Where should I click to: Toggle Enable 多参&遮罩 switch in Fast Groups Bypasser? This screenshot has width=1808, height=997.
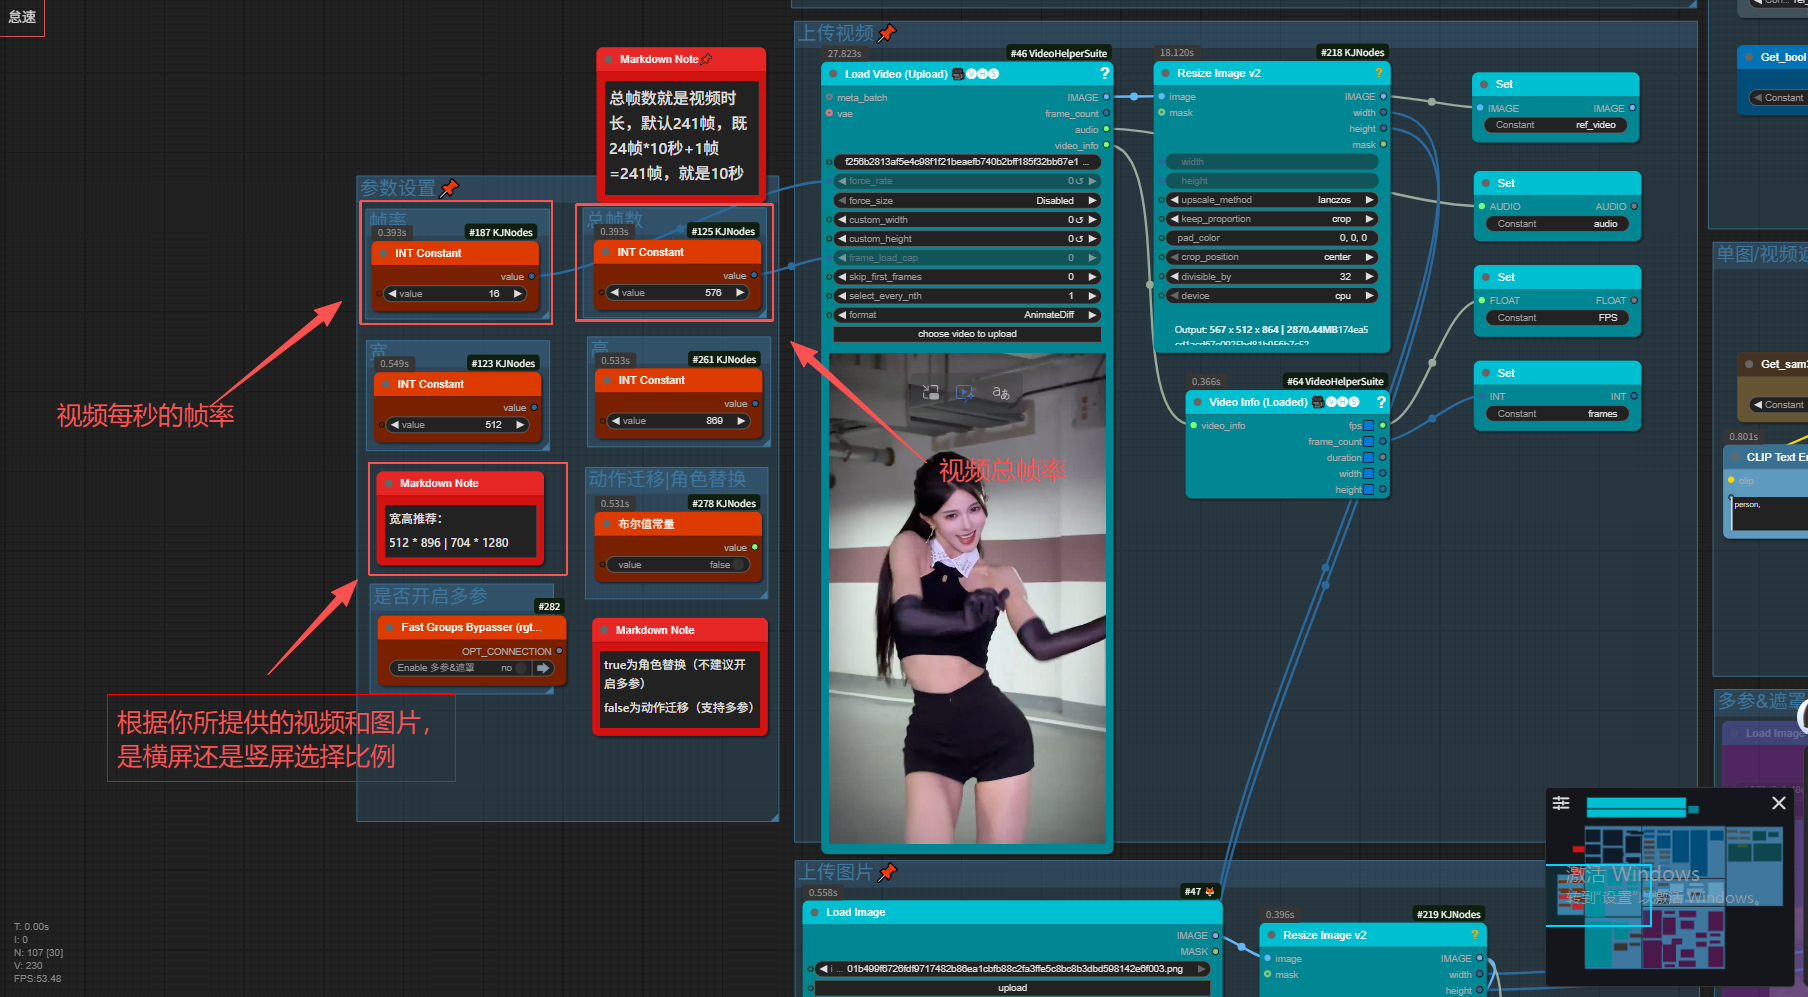(x=521, y=668)
